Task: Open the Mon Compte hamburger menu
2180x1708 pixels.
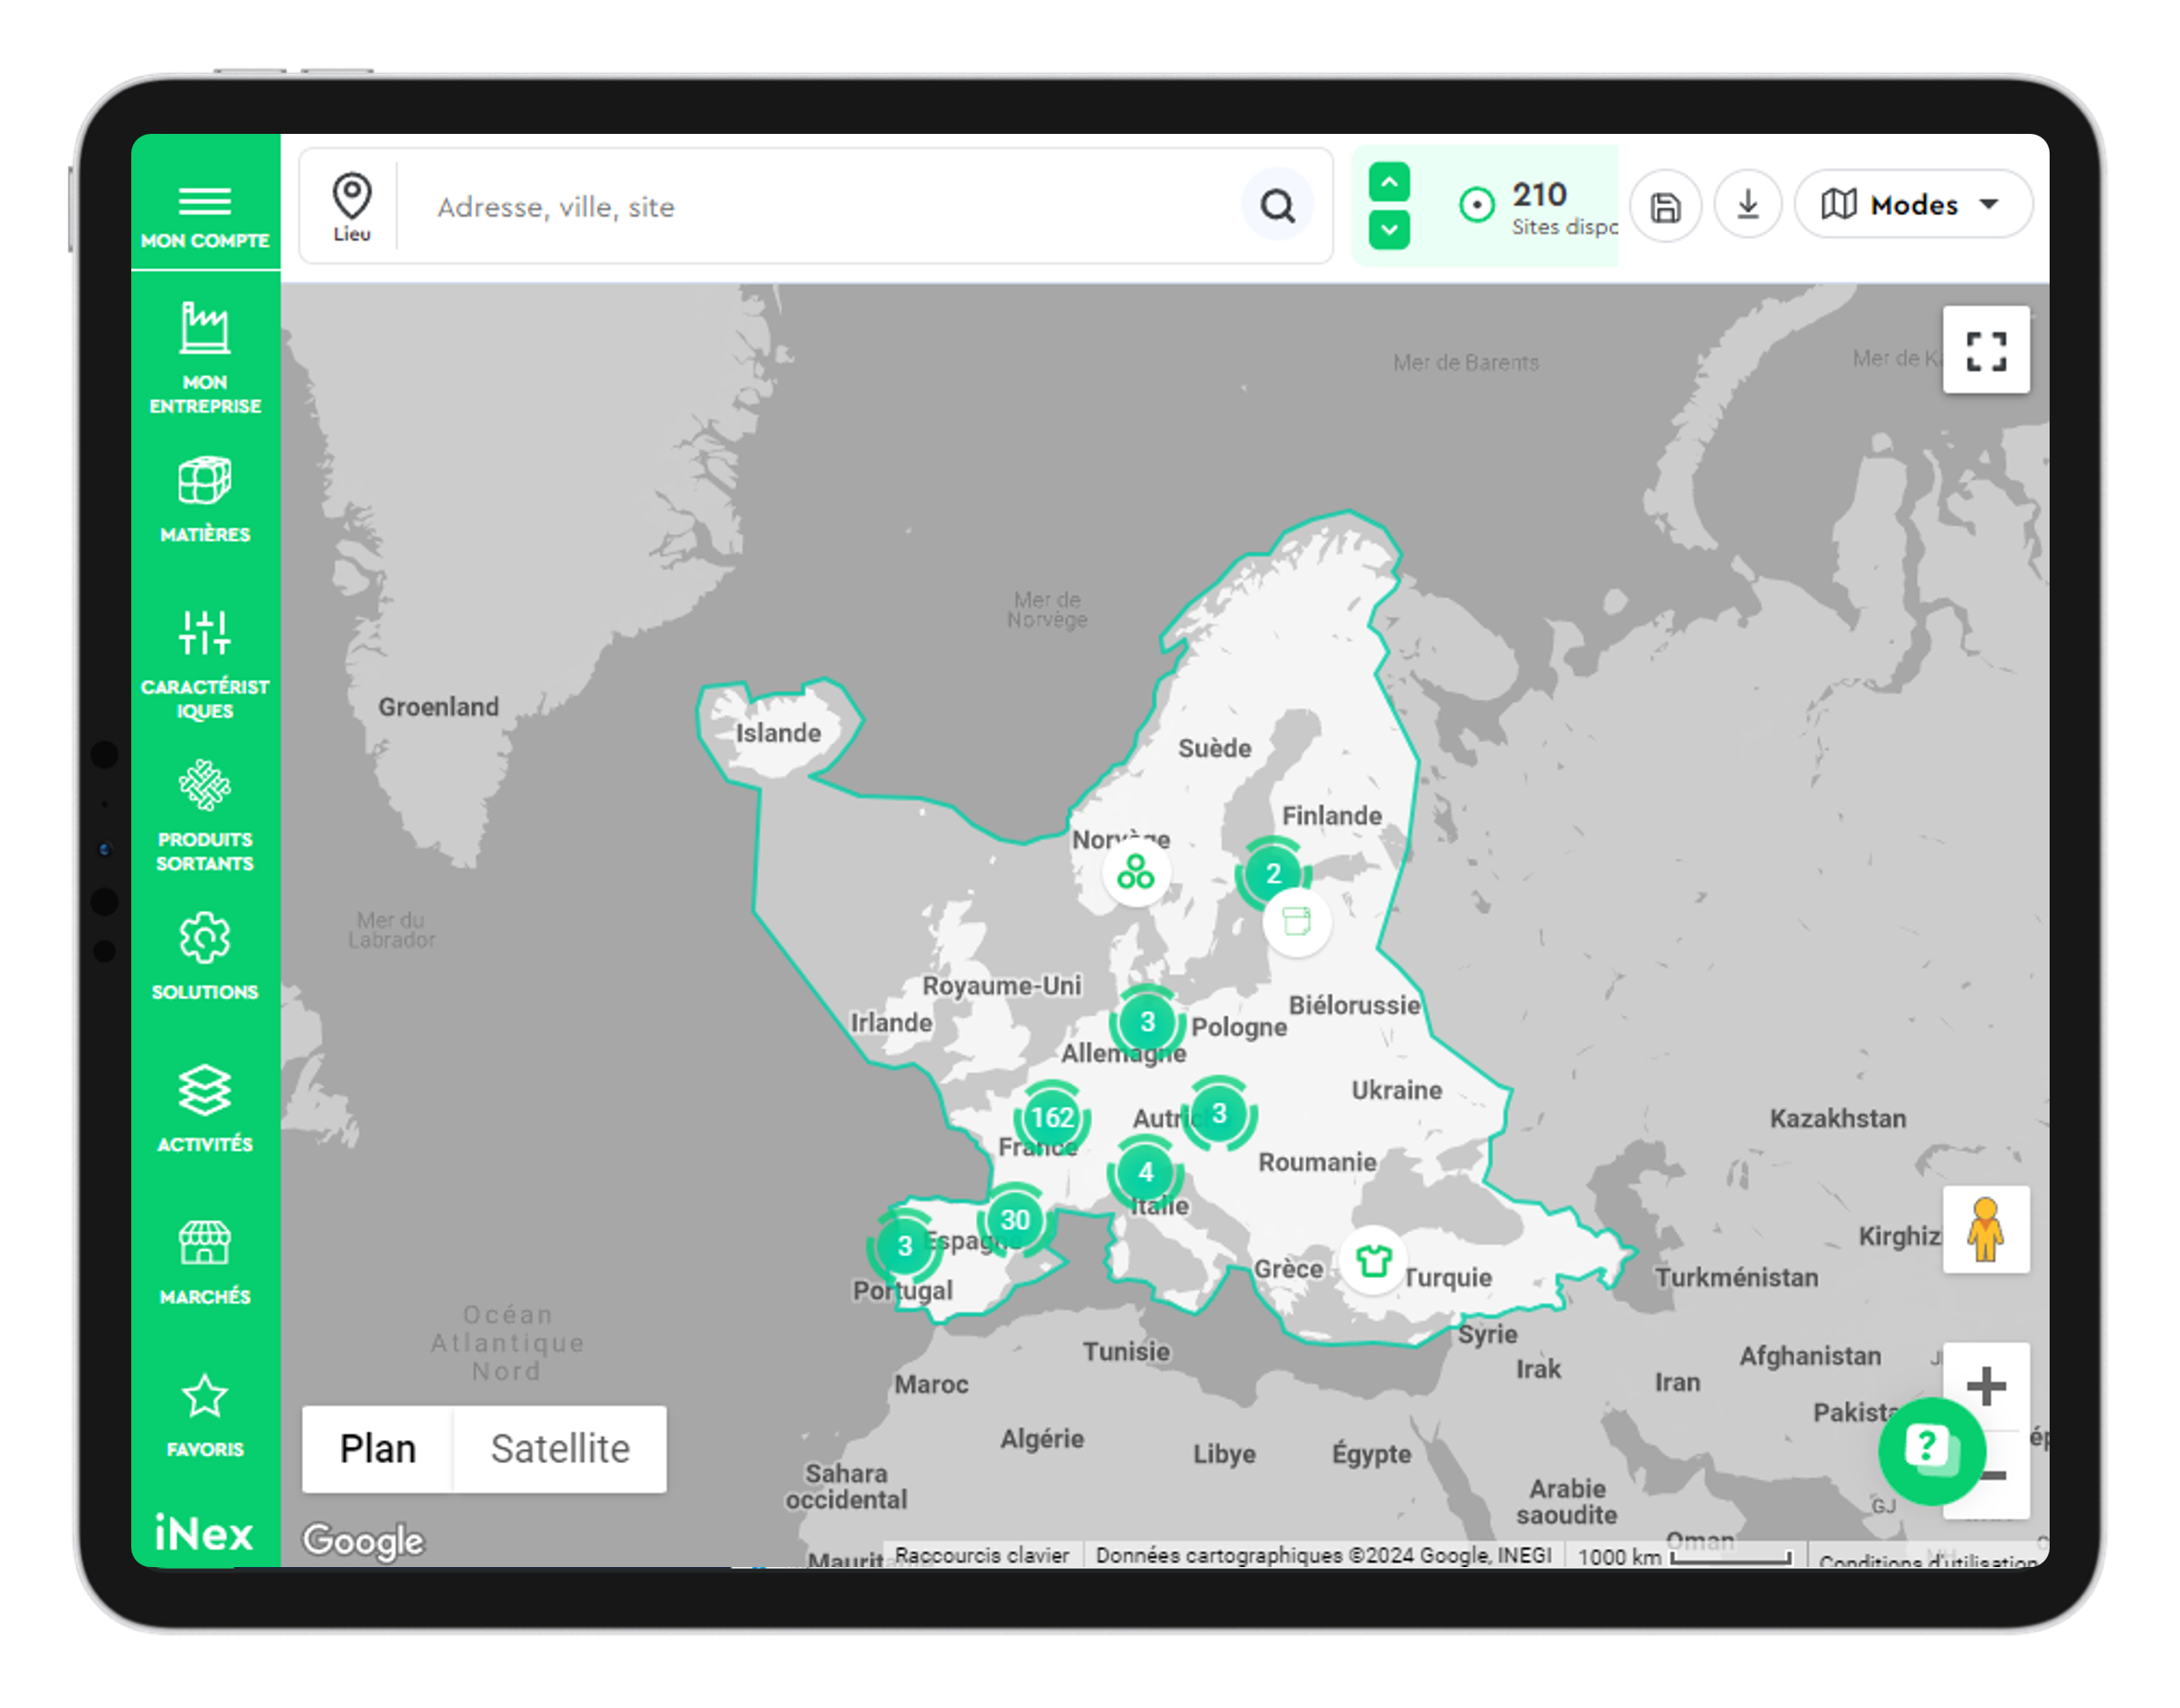Action: click(x=205, y=202)
